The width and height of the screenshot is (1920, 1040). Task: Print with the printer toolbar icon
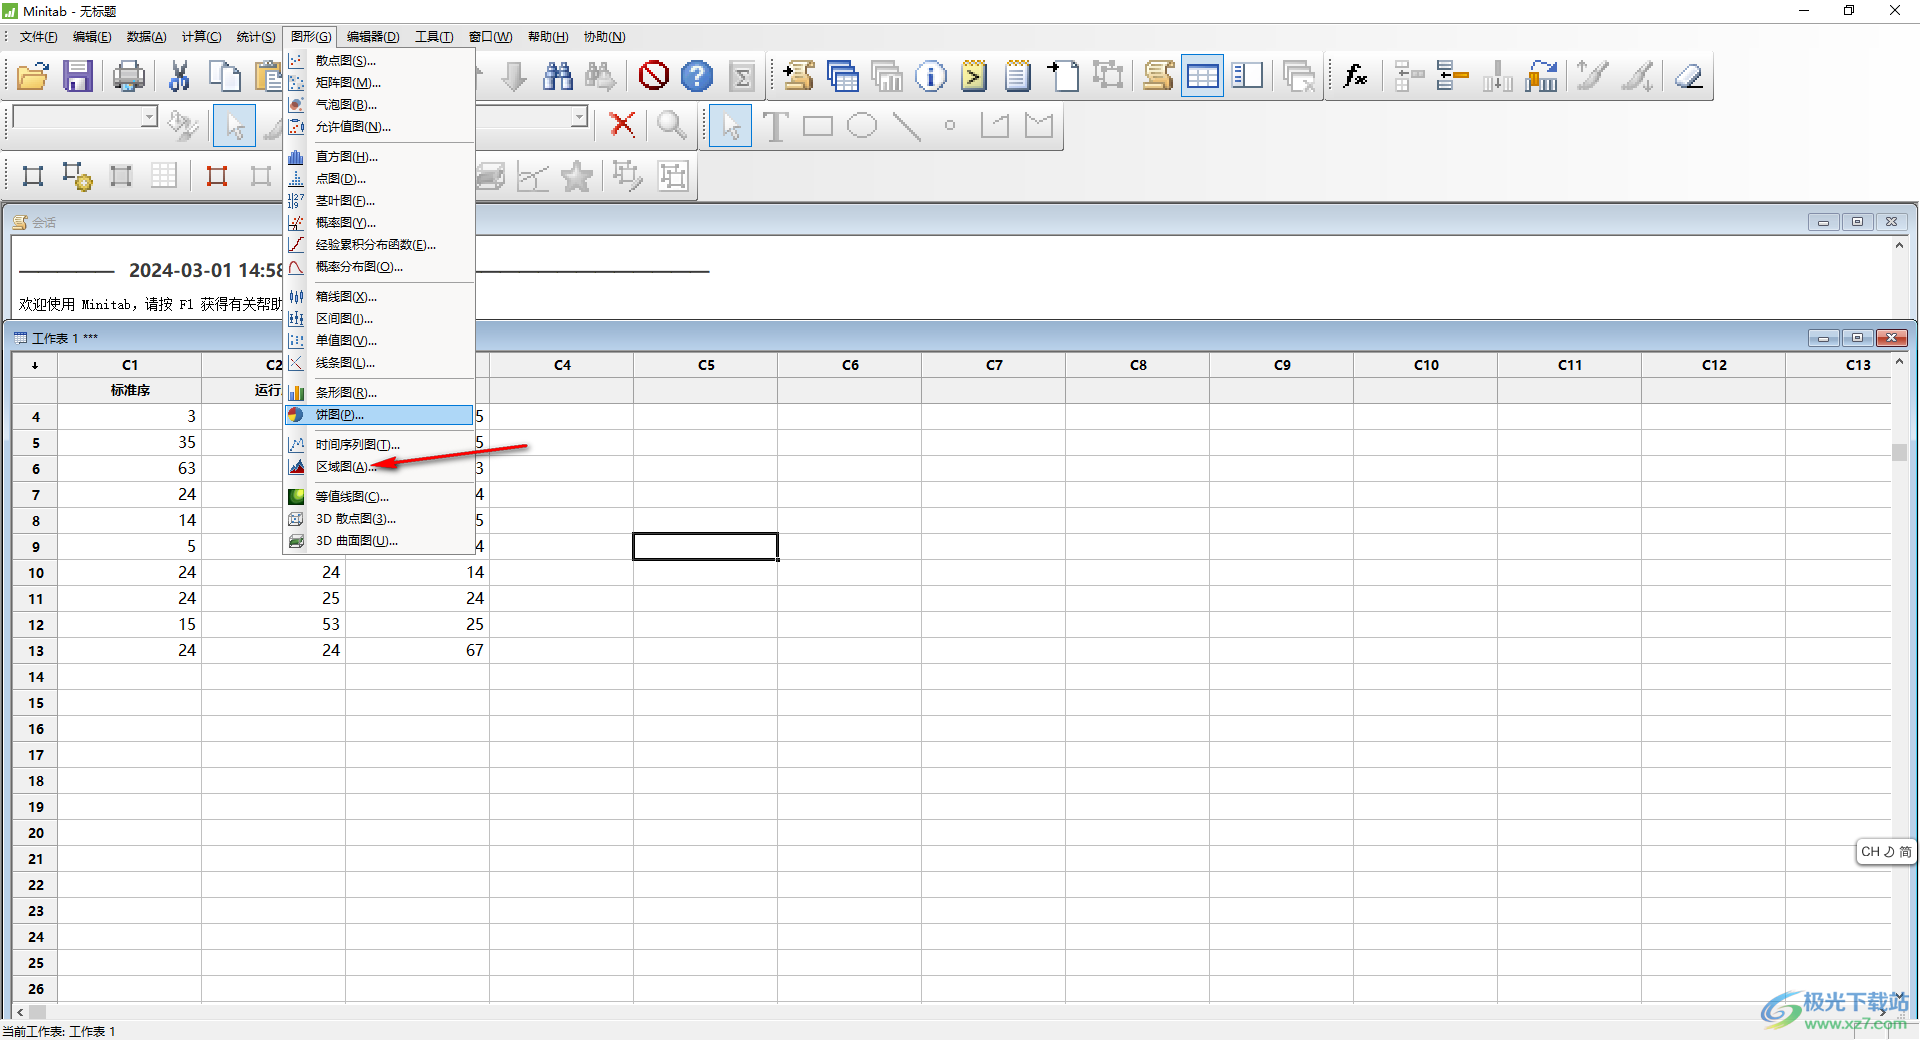pos(129,76)
